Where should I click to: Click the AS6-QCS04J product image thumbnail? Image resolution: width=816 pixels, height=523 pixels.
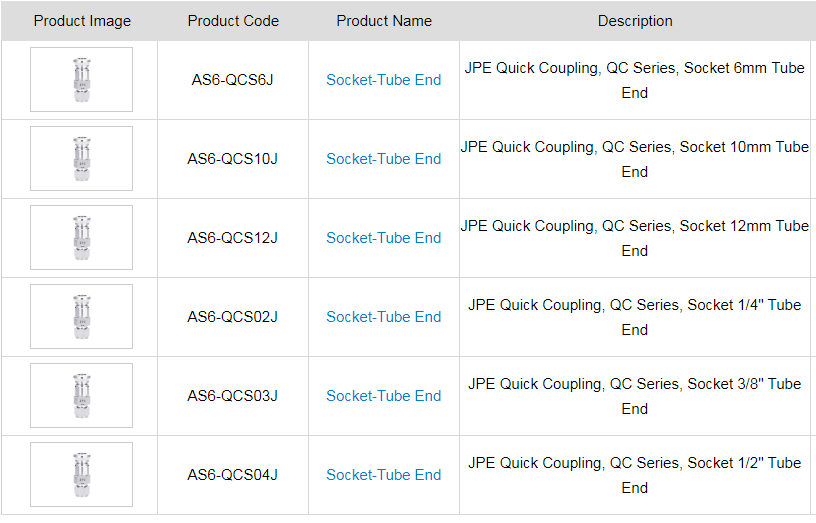click(x=81, y=475)
